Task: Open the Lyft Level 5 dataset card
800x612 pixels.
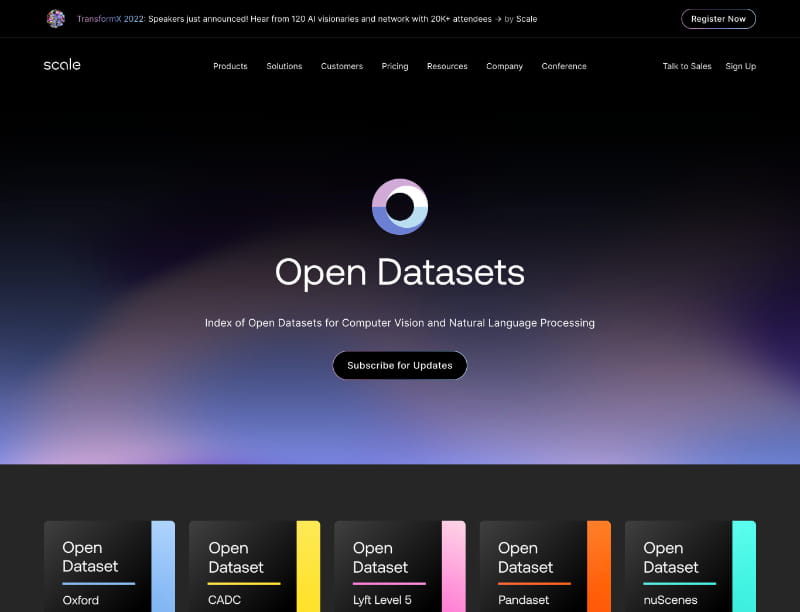Action: point(400,566)
